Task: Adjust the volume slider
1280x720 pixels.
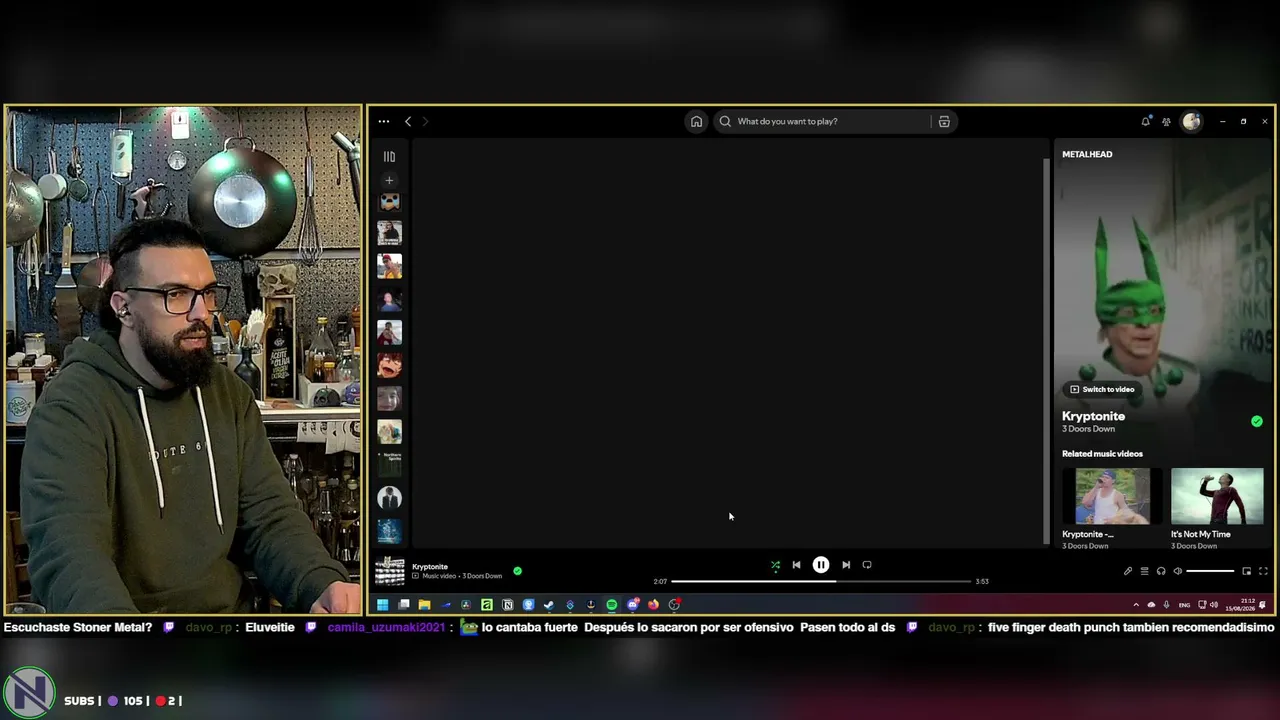Action: [1210, 571]
